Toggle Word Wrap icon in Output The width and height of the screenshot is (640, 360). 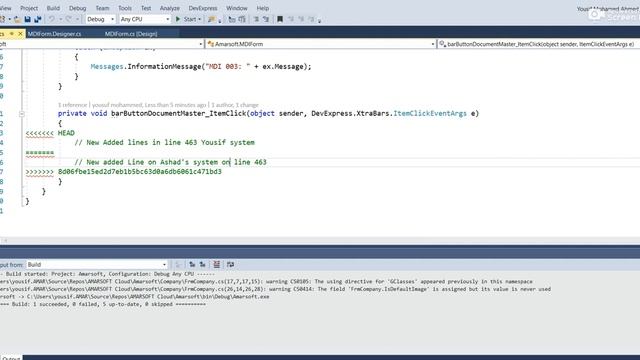(230, 264)
